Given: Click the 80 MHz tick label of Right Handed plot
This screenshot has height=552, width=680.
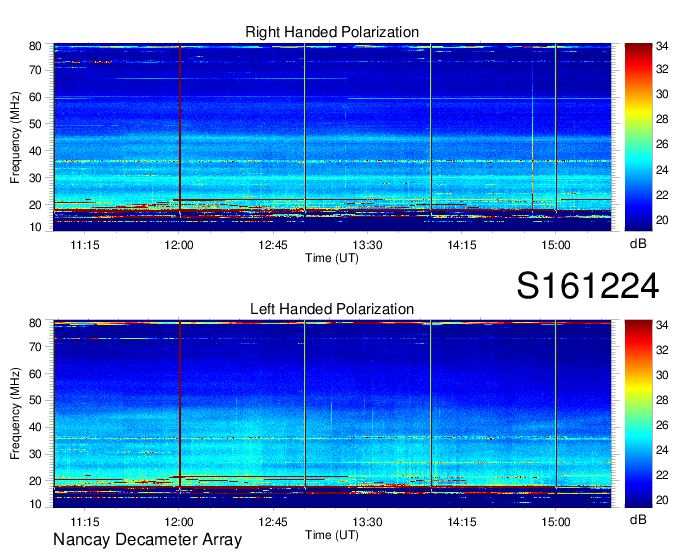Looking at the screenshot, I should [x=35, y=46].
